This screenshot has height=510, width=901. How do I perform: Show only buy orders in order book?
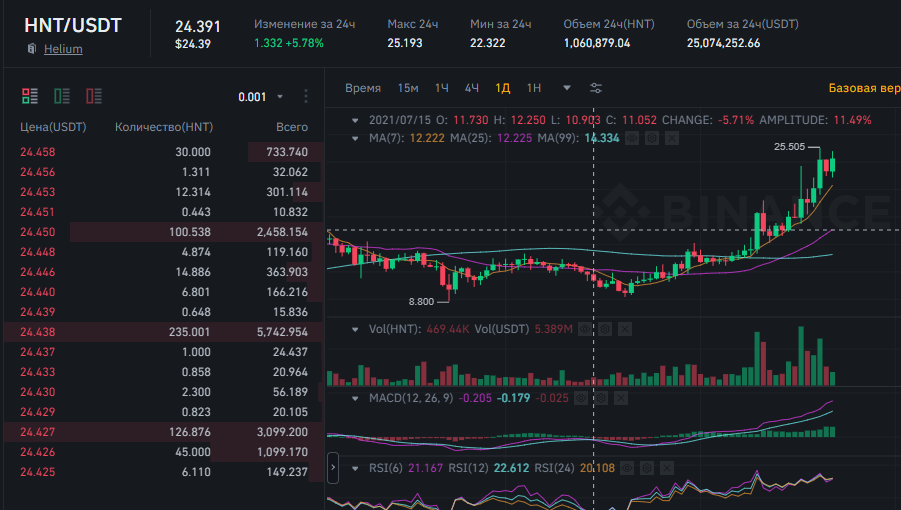62,96
